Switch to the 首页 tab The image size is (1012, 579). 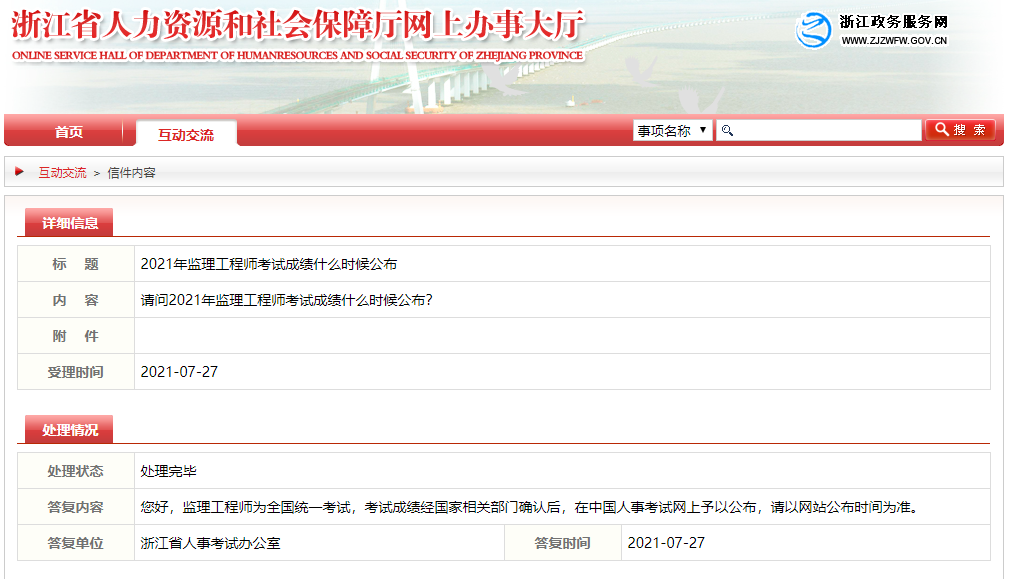coord(68,130)
